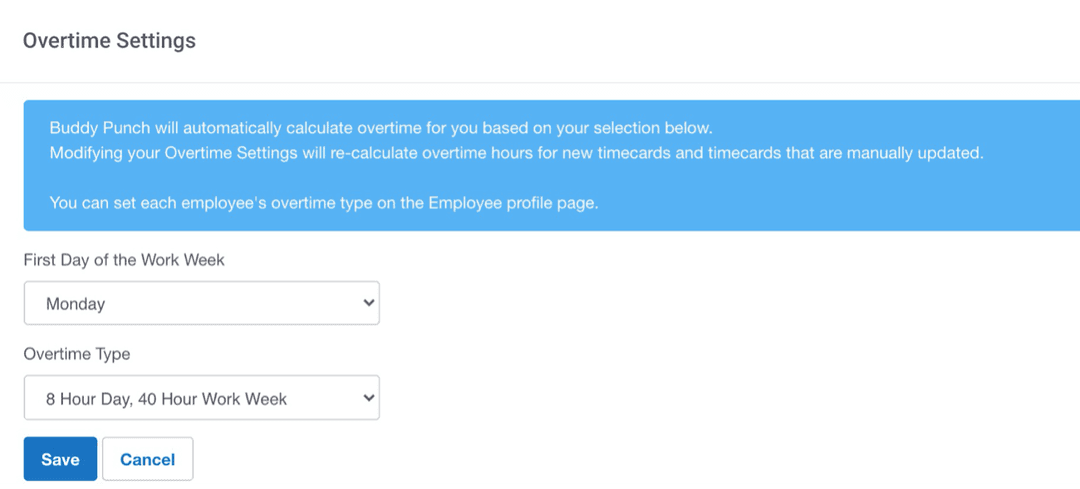Click the blue Save button
Viewport: 1080px width, 489px height.
click(60, 459)
